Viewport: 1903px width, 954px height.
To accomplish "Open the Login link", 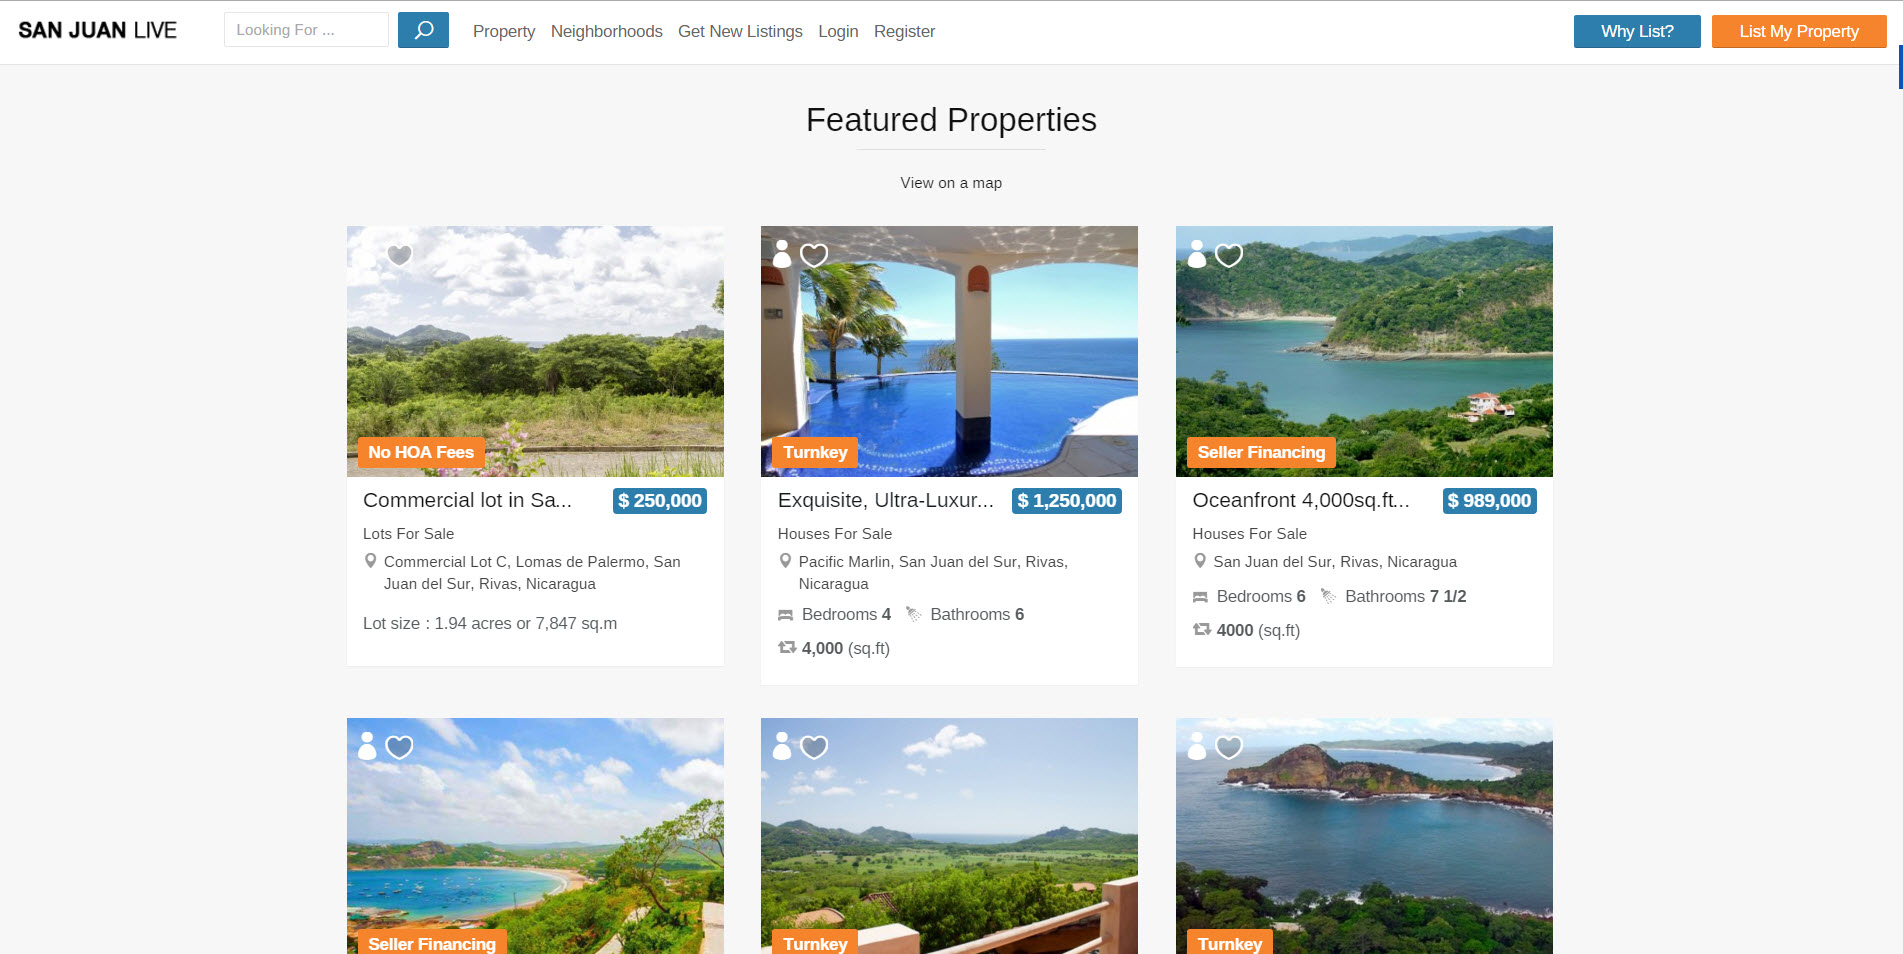I will point(838,31).
